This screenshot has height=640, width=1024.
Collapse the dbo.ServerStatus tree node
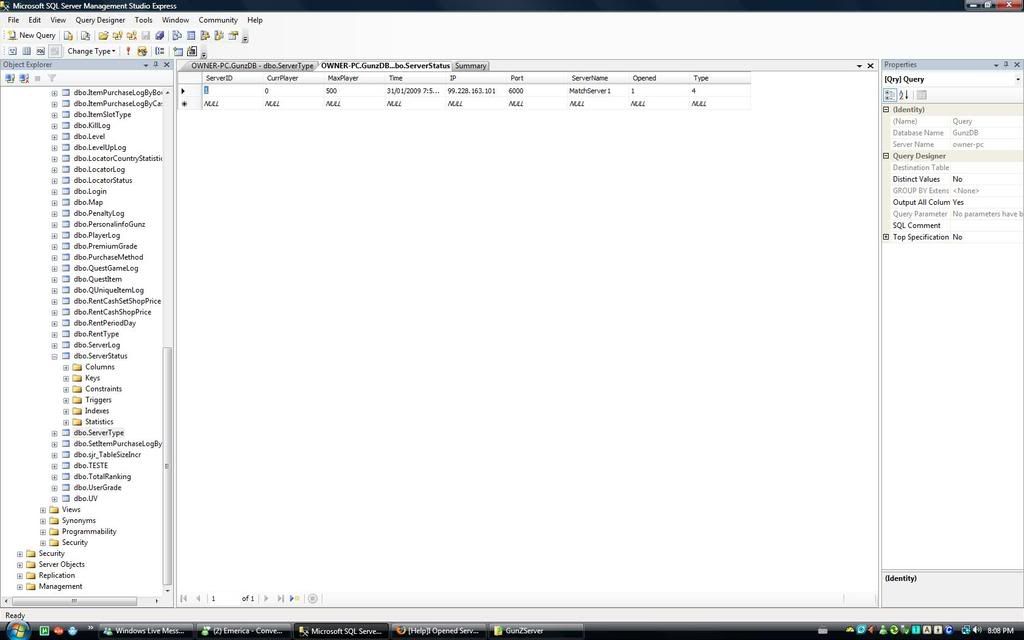54,357
